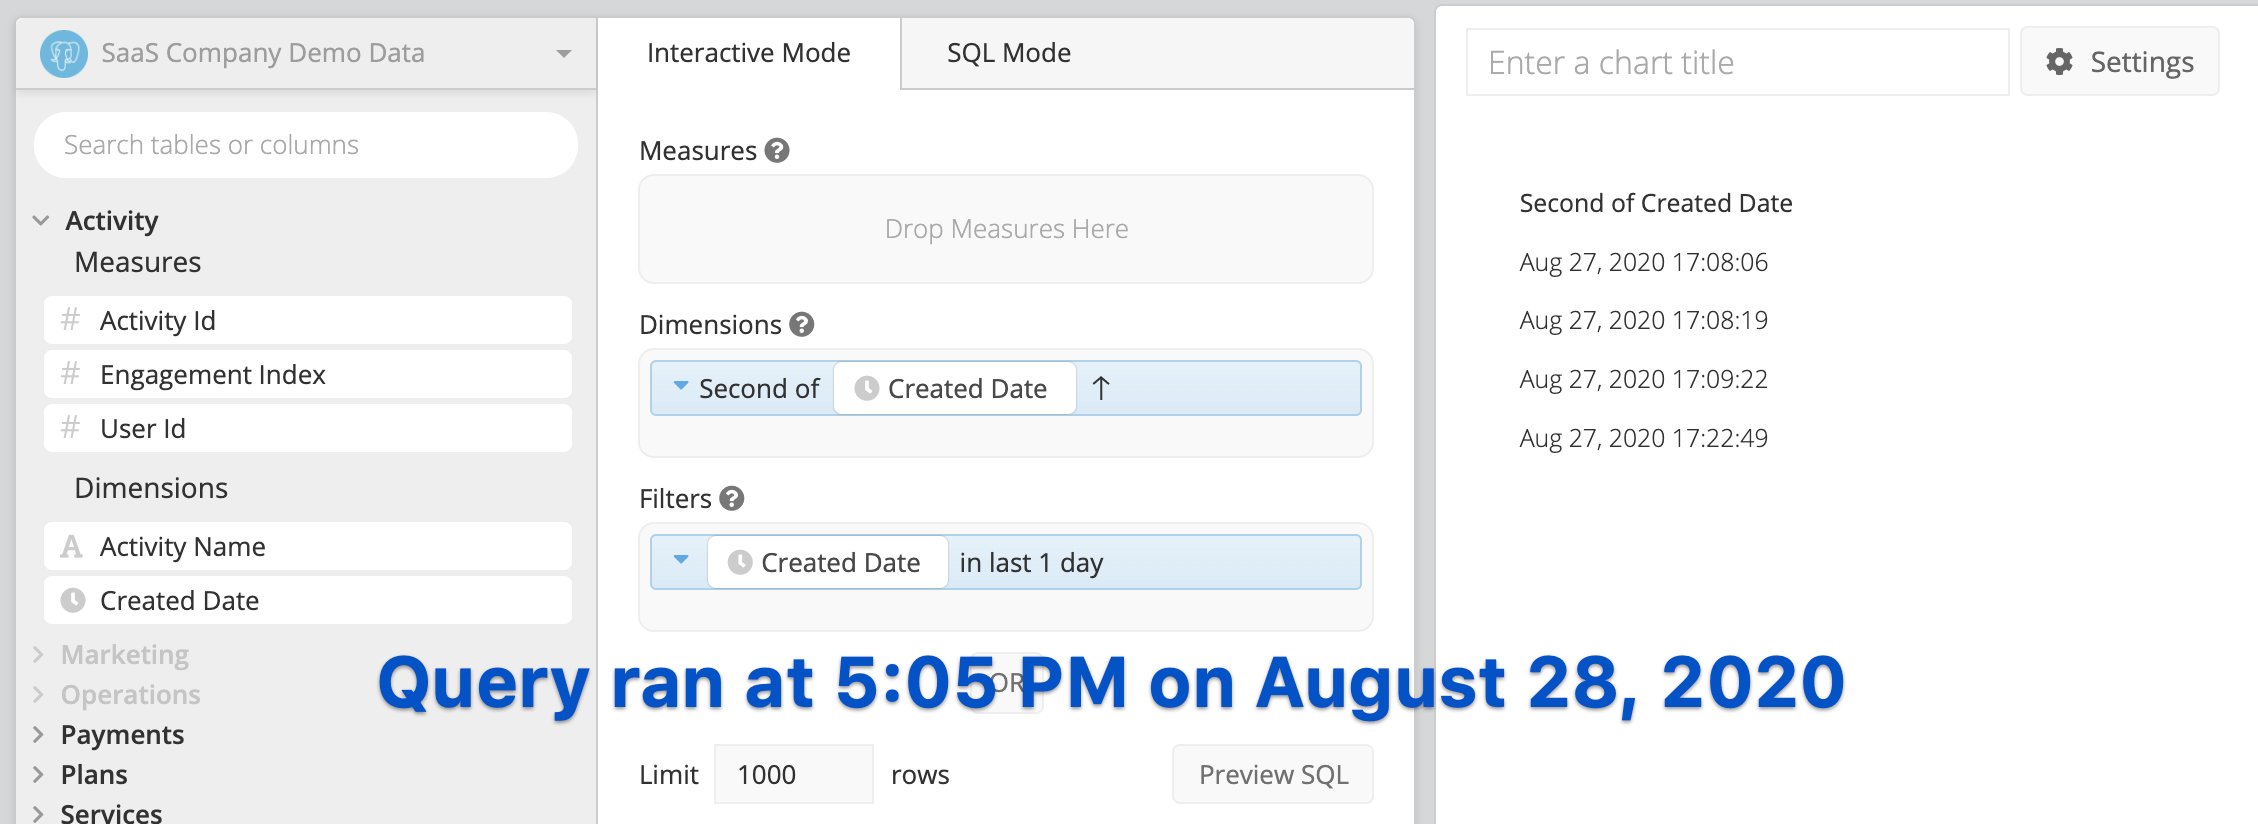Viewport: 2258px width, 824px height.
Task: Switch to SQL Mode tab
Action: click(1009, 53)
